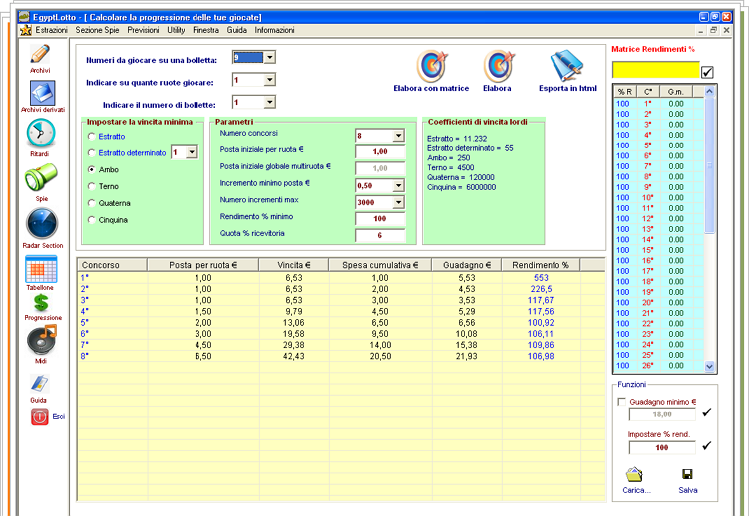
Task: Enable the Guadagno minimo checkbox
Action: (x=621, y=401)
